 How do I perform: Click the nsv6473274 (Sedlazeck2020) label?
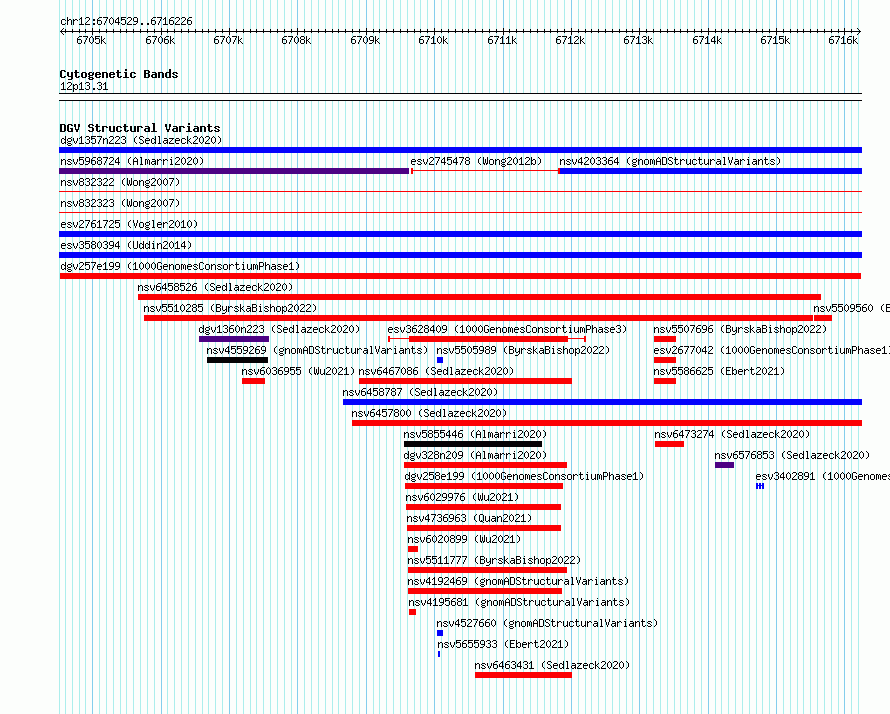[x=732, y=434]
